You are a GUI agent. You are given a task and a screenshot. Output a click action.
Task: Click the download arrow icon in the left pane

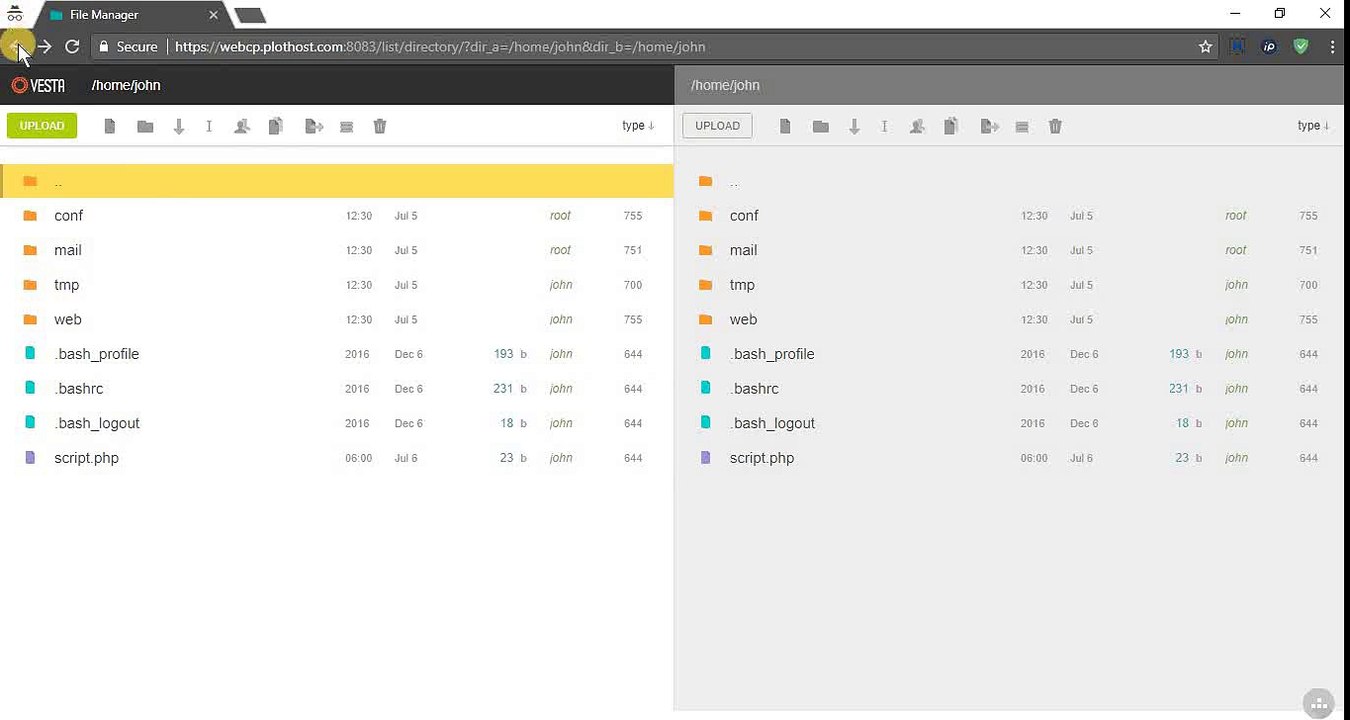click(x=179, y=126)
